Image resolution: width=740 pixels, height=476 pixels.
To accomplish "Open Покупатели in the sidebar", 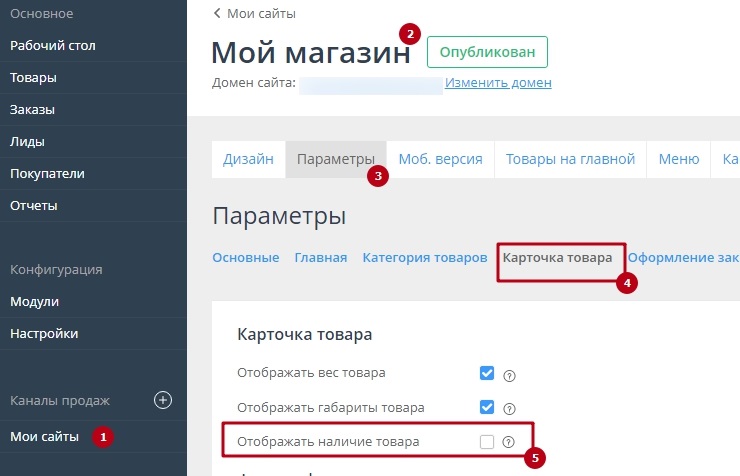I will pos(93,174).
